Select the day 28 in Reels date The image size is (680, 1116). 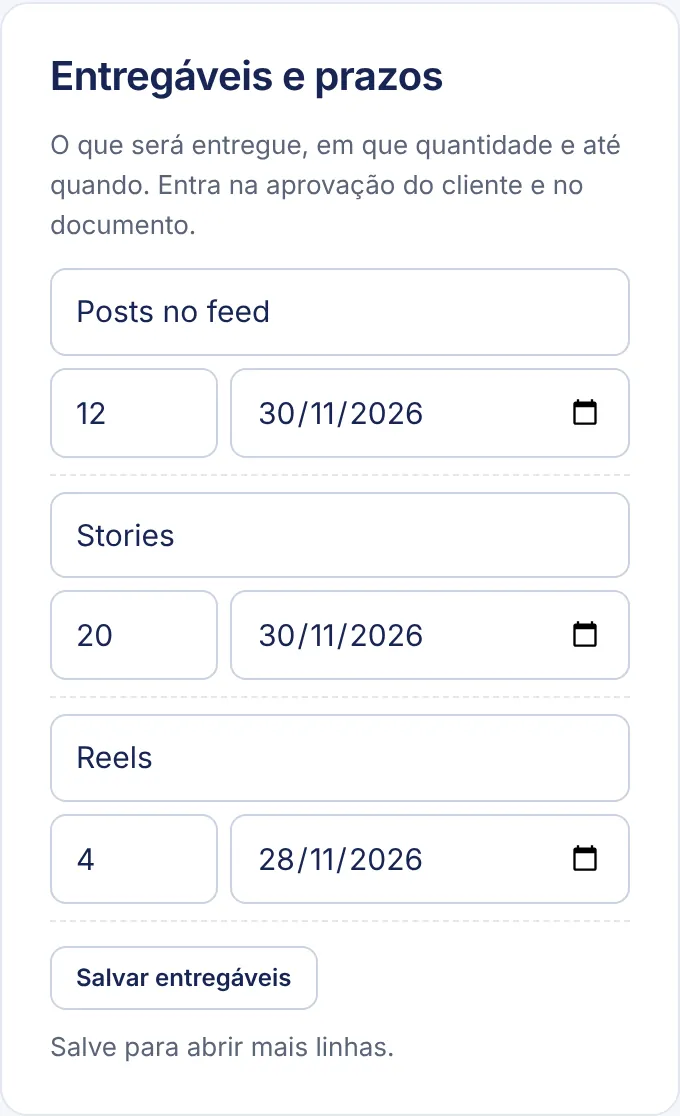click(276, 860)
